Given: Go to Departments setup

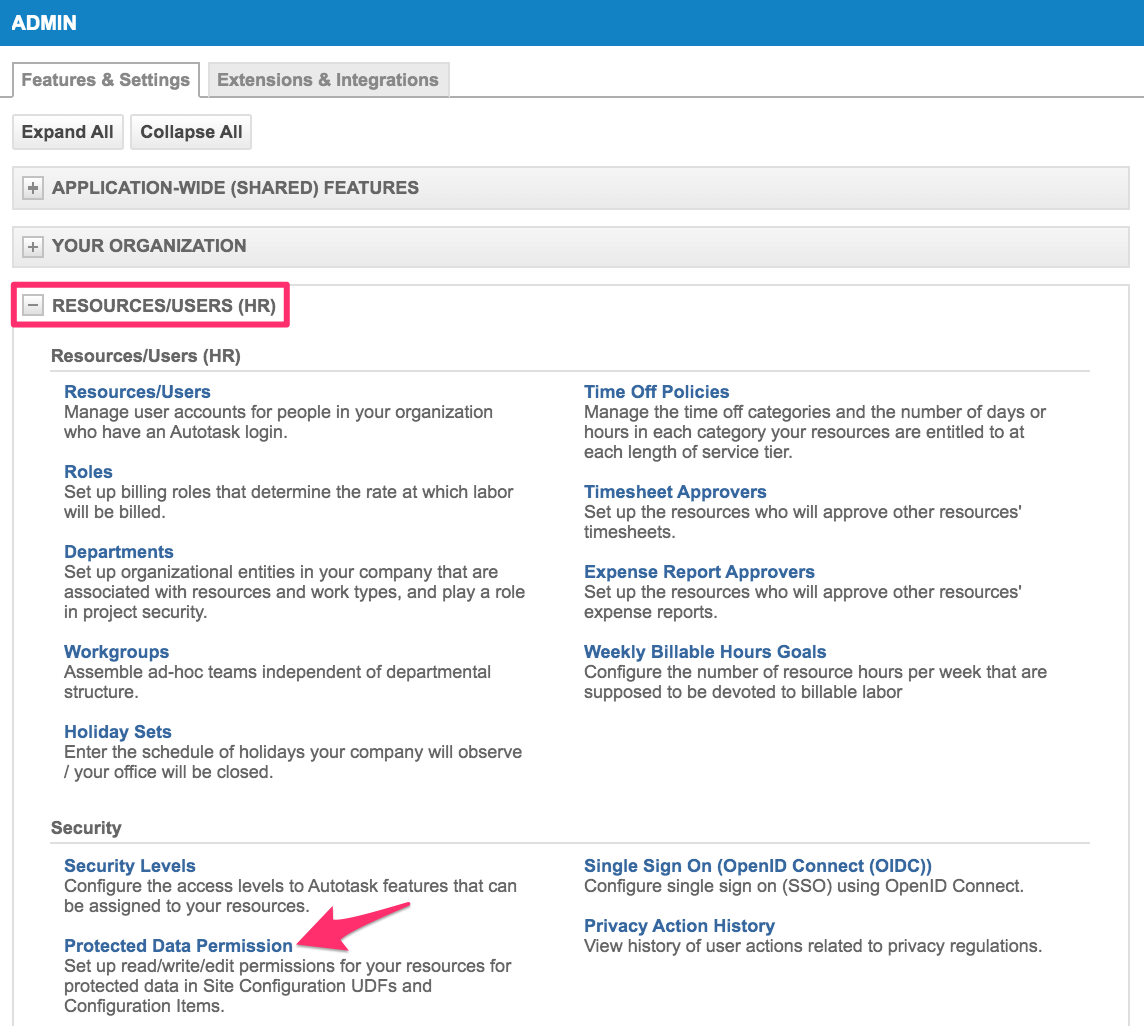Looking at the screenshot, I should click(118, 552).
